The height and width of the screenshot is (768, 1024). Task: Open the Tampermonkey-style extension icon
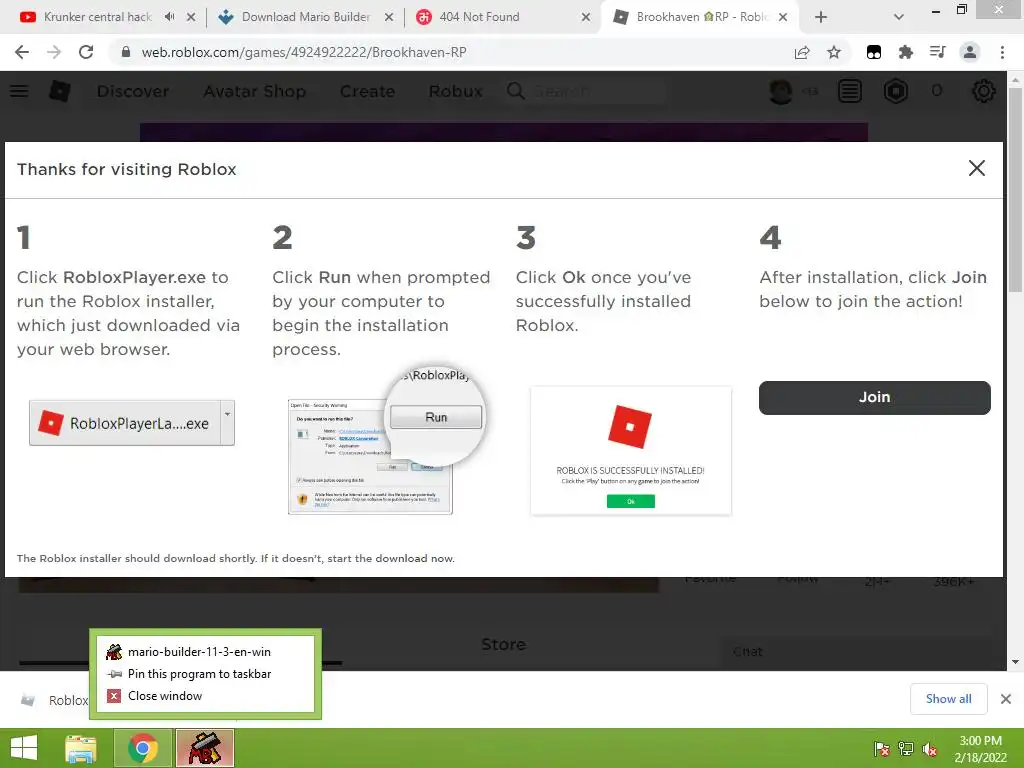pos(874,52)
